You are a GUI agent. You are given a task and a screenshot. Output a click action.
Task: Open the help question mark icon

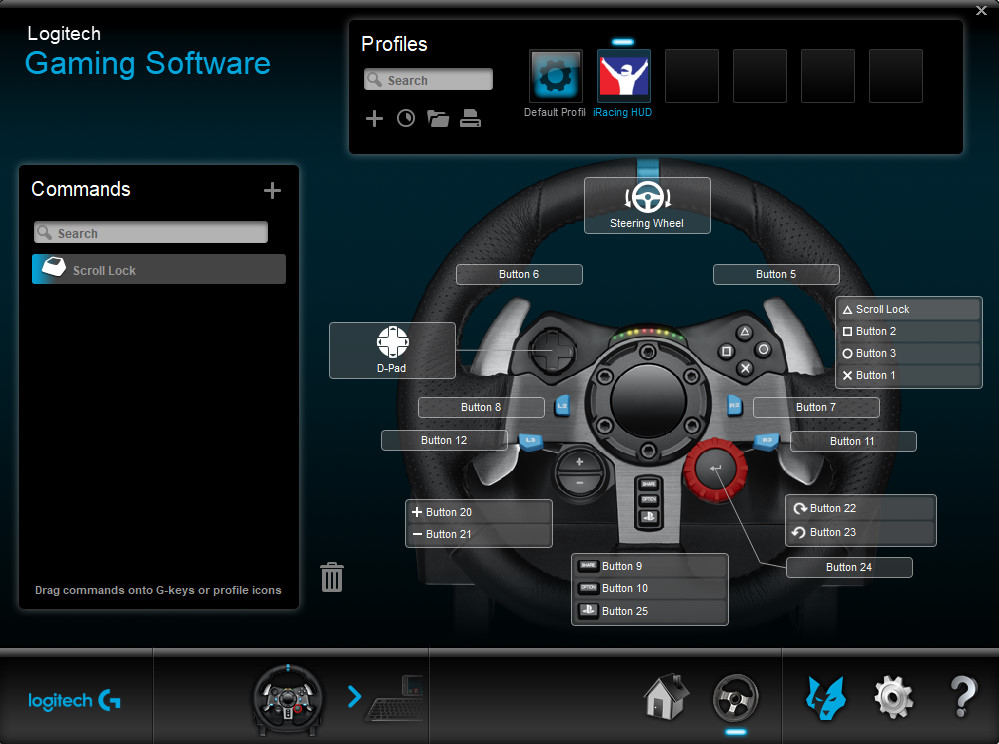tap(962, 696)
